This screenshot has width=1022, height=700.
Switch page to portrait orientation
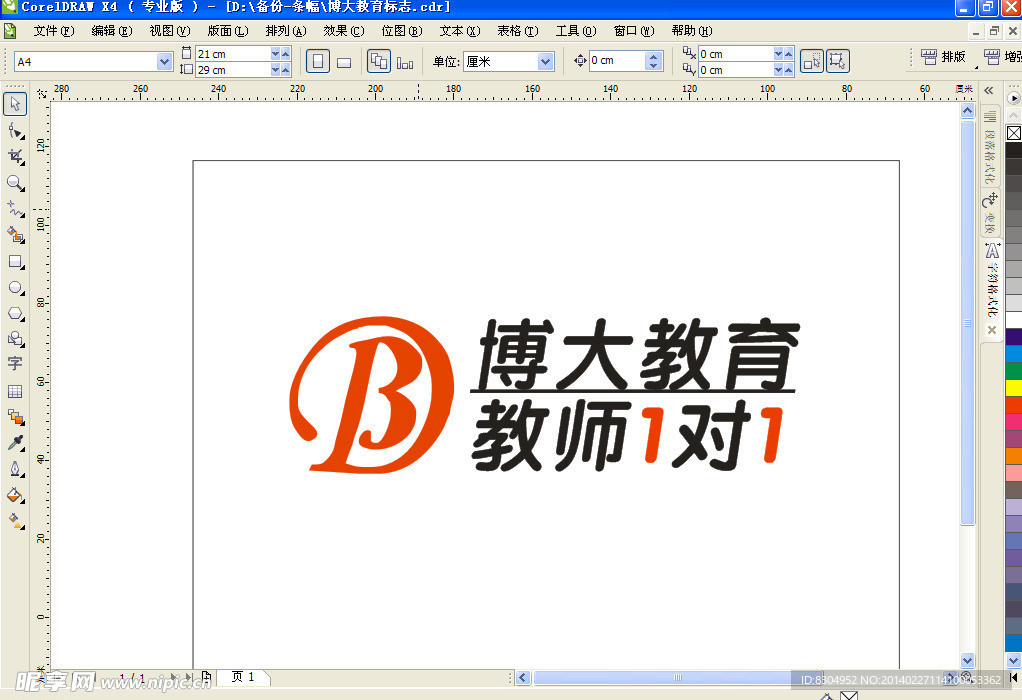(x=318, y=62)
